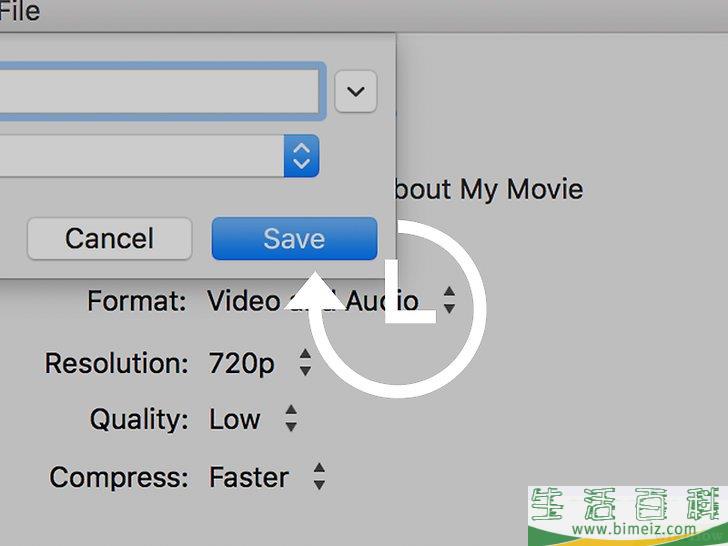Click the My Movie title text
This screenshot has width=728, height=546.
(521, 189)
